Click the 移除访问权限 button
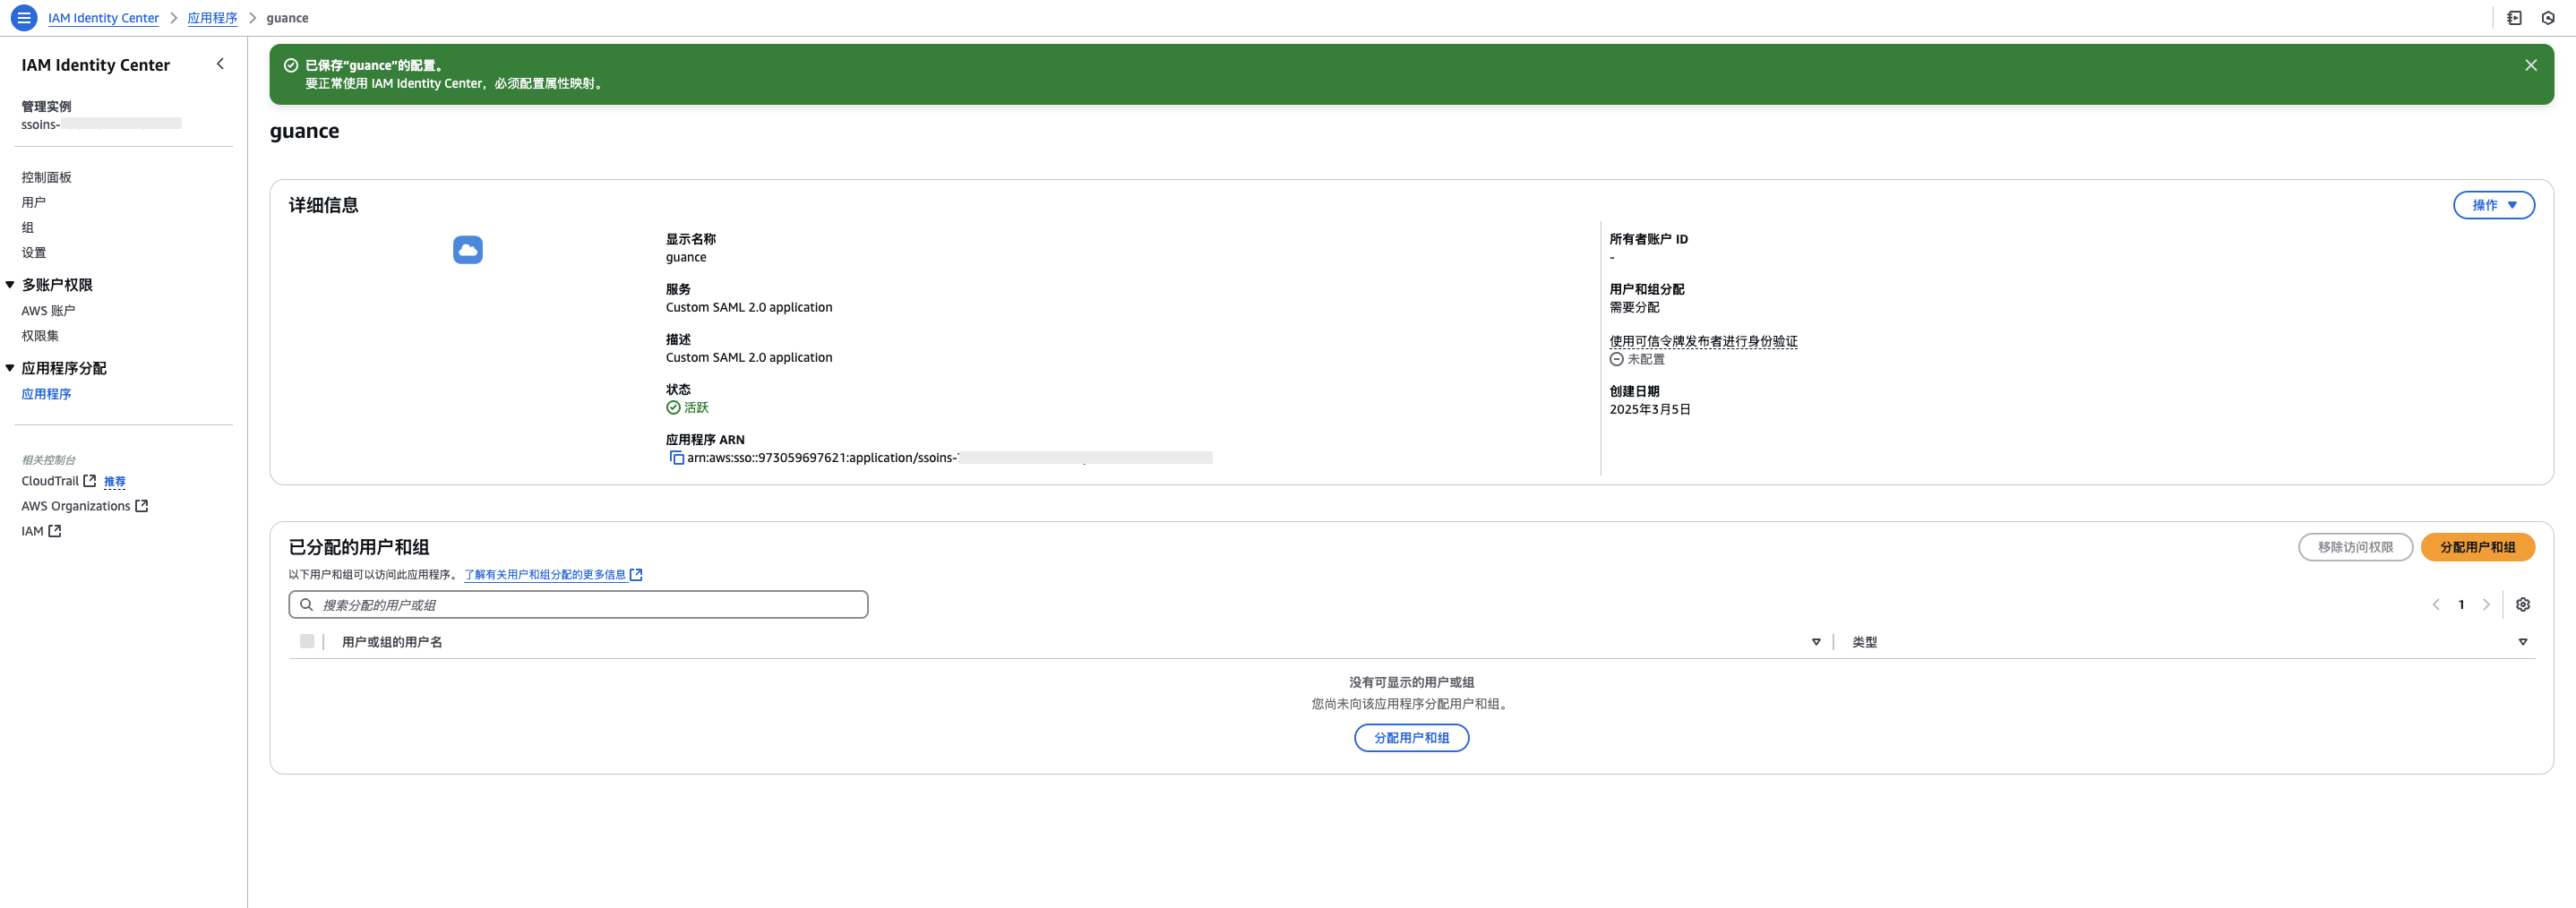The width and height of the screenshot is (2576, 908). click(x=2355, y=547)
